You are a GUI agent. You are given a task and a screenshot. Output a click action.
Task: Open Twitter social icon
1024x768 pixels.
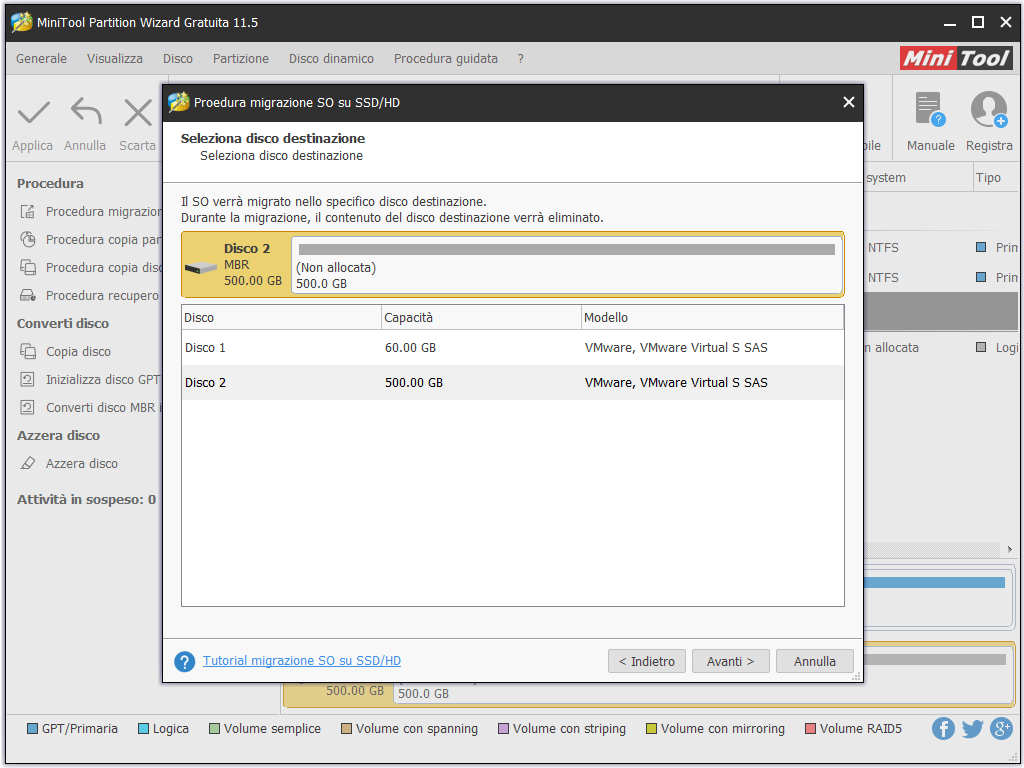pyautogui.click(x=972, y=729)
